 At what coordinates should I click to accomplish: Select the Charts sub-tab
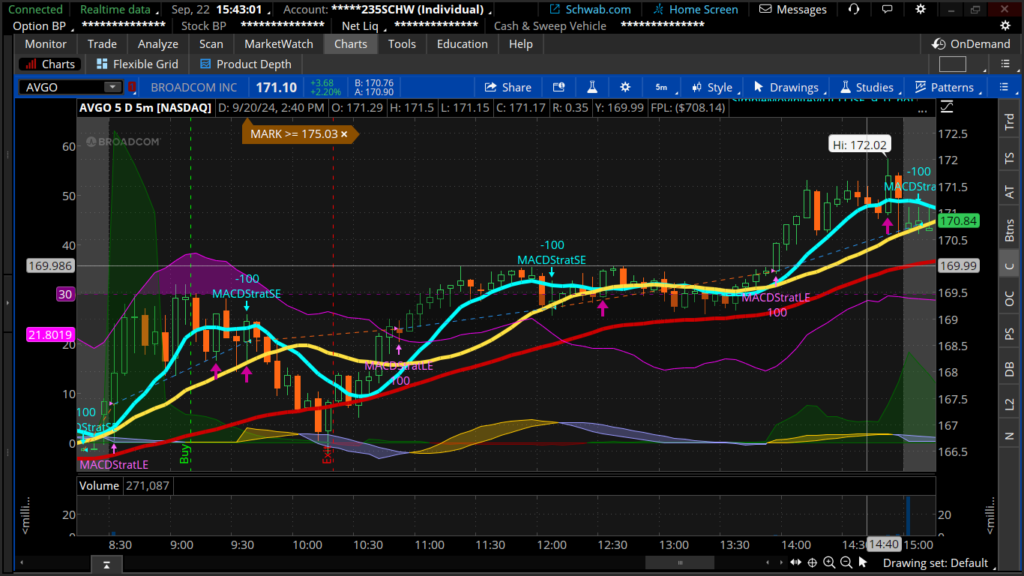[50, 64]
